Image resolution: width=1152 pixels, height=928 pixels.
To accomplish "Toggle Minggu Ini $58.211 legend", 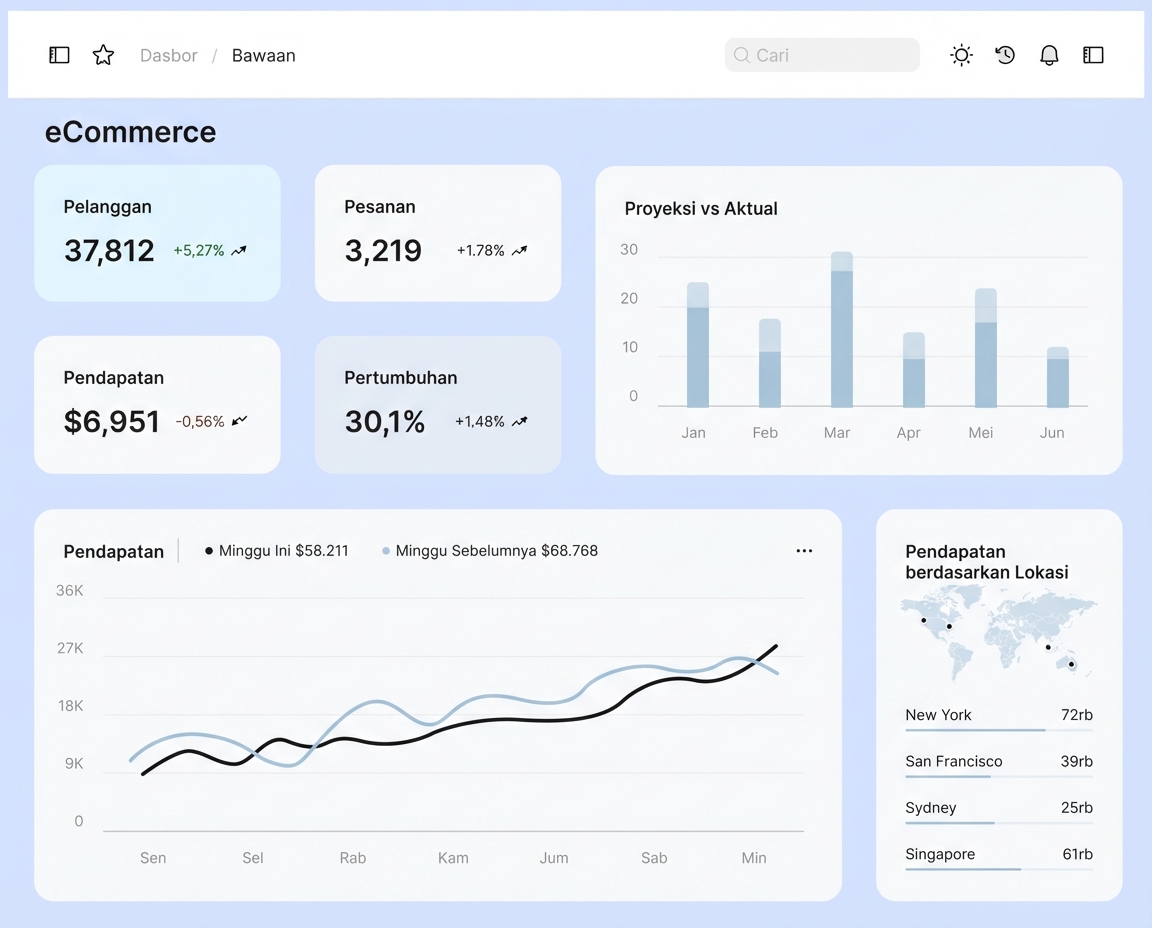I will click(x=276, y=551).
